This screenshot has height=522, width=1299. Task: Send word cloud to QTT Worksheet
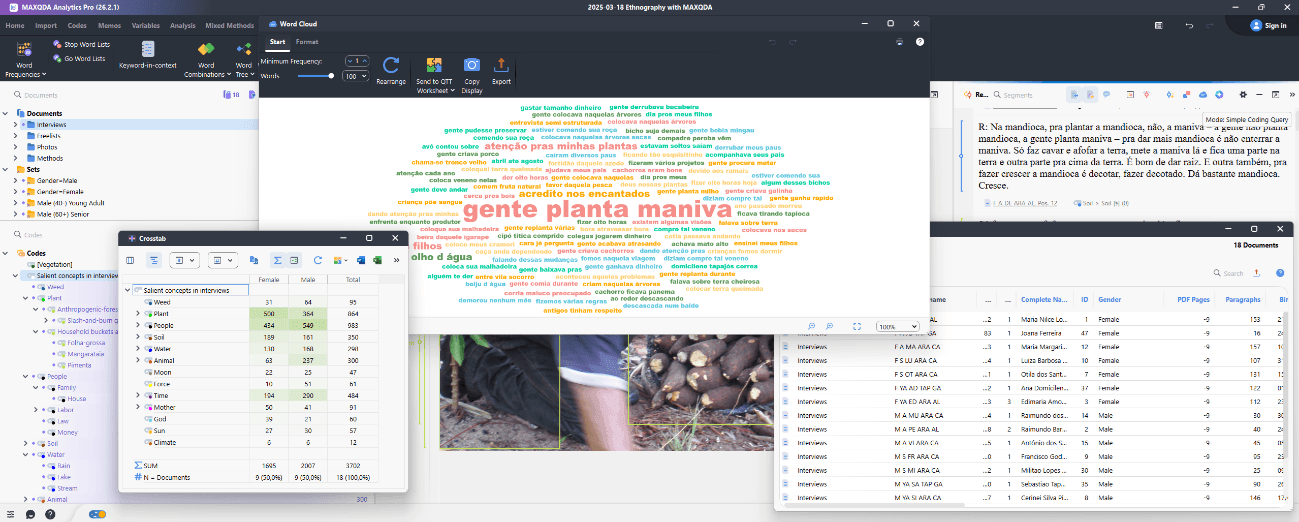coord(434,76)
